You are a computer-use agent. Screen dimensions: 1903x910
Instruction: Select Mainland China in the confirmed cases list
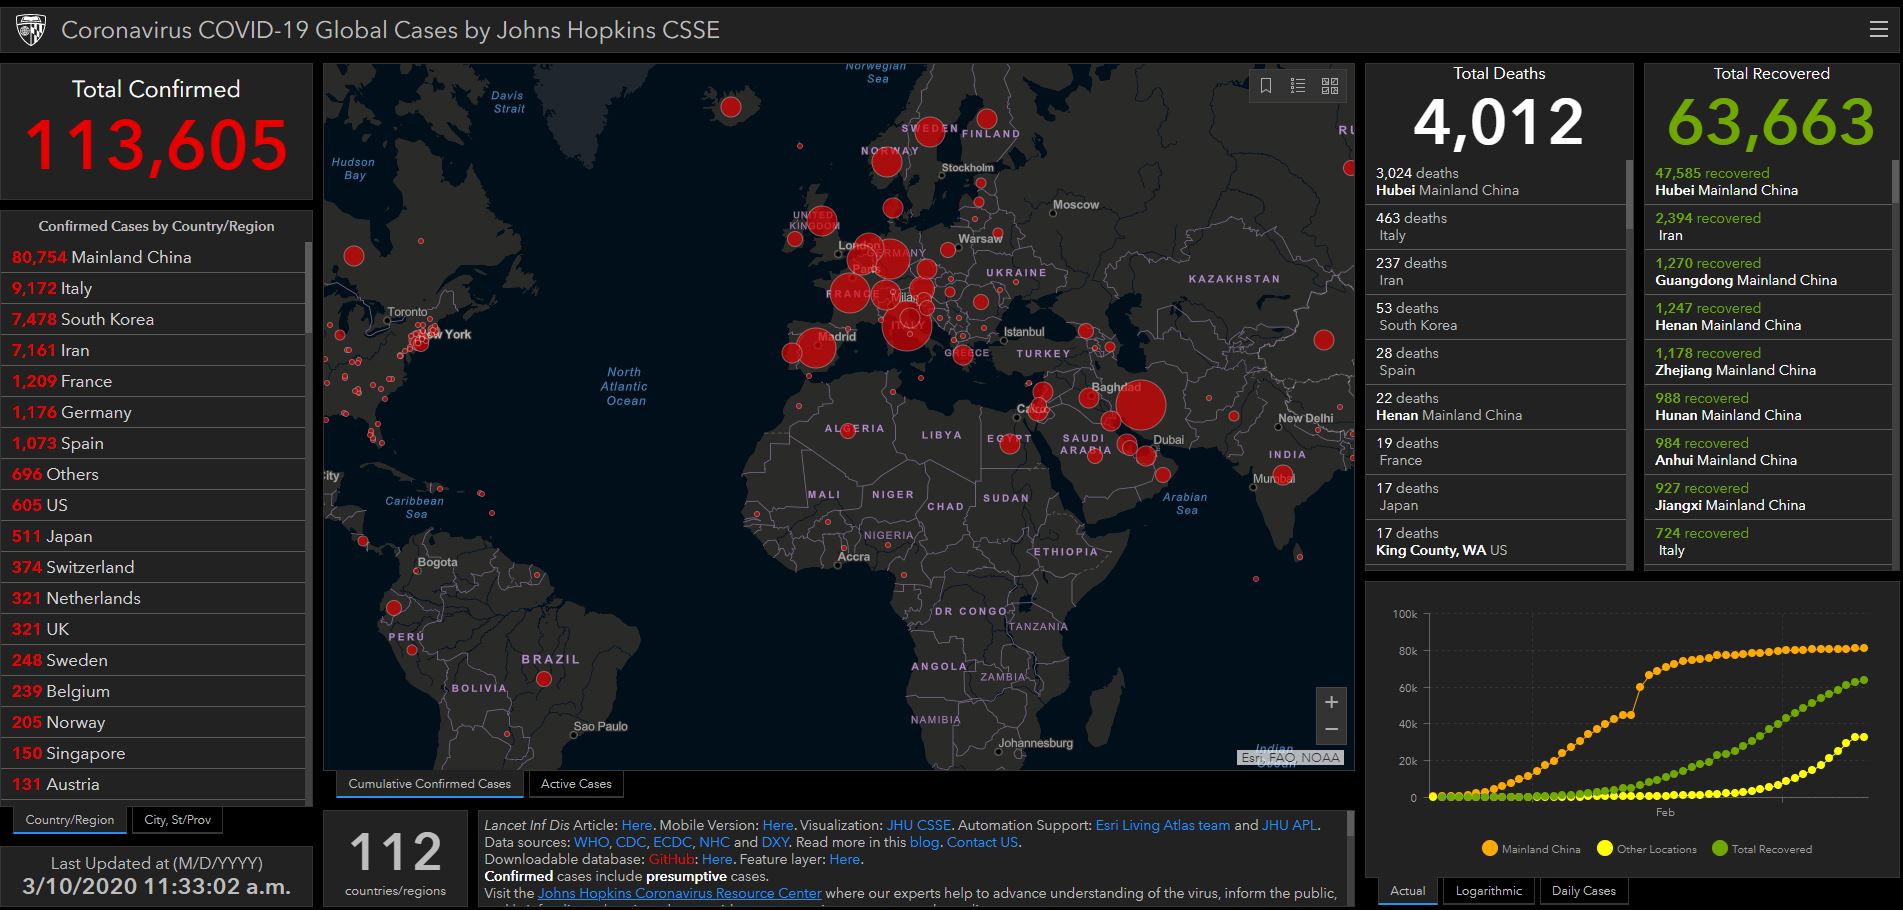click(x=153, y=257)
